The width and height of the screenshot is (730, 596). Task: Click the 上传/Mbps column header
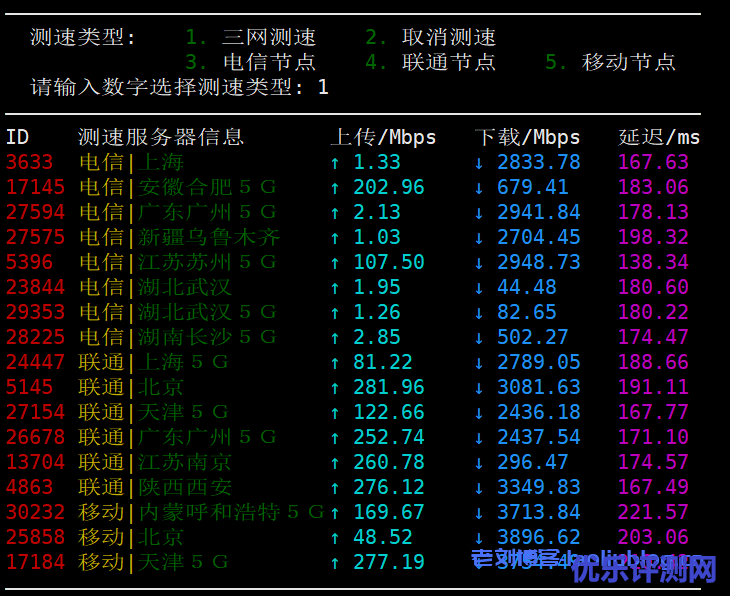[x=383, y=137]
